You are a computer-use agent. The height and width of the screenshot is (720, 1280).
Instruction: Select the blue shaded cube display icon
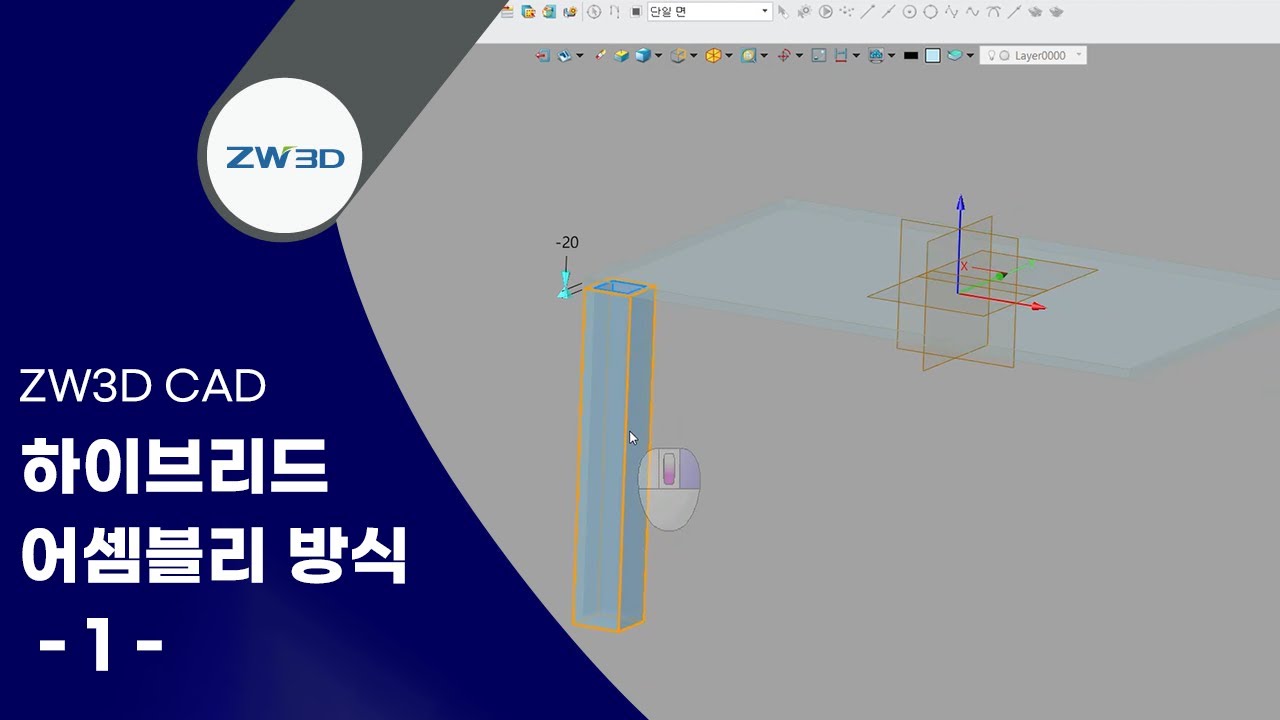642,56
